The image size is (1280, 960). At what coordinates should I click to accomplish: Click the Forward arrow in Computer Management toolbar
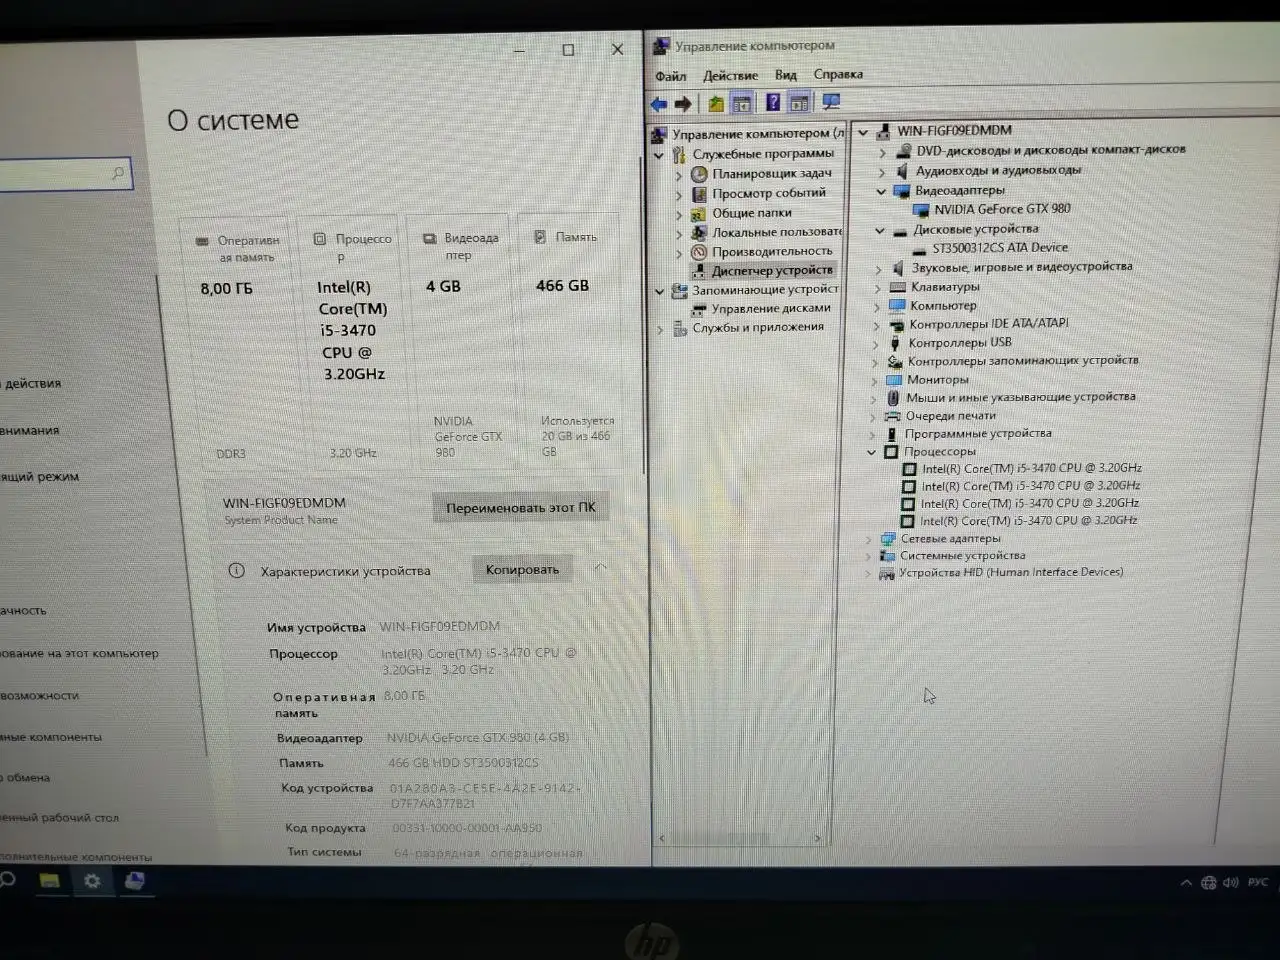coord(683,103)
